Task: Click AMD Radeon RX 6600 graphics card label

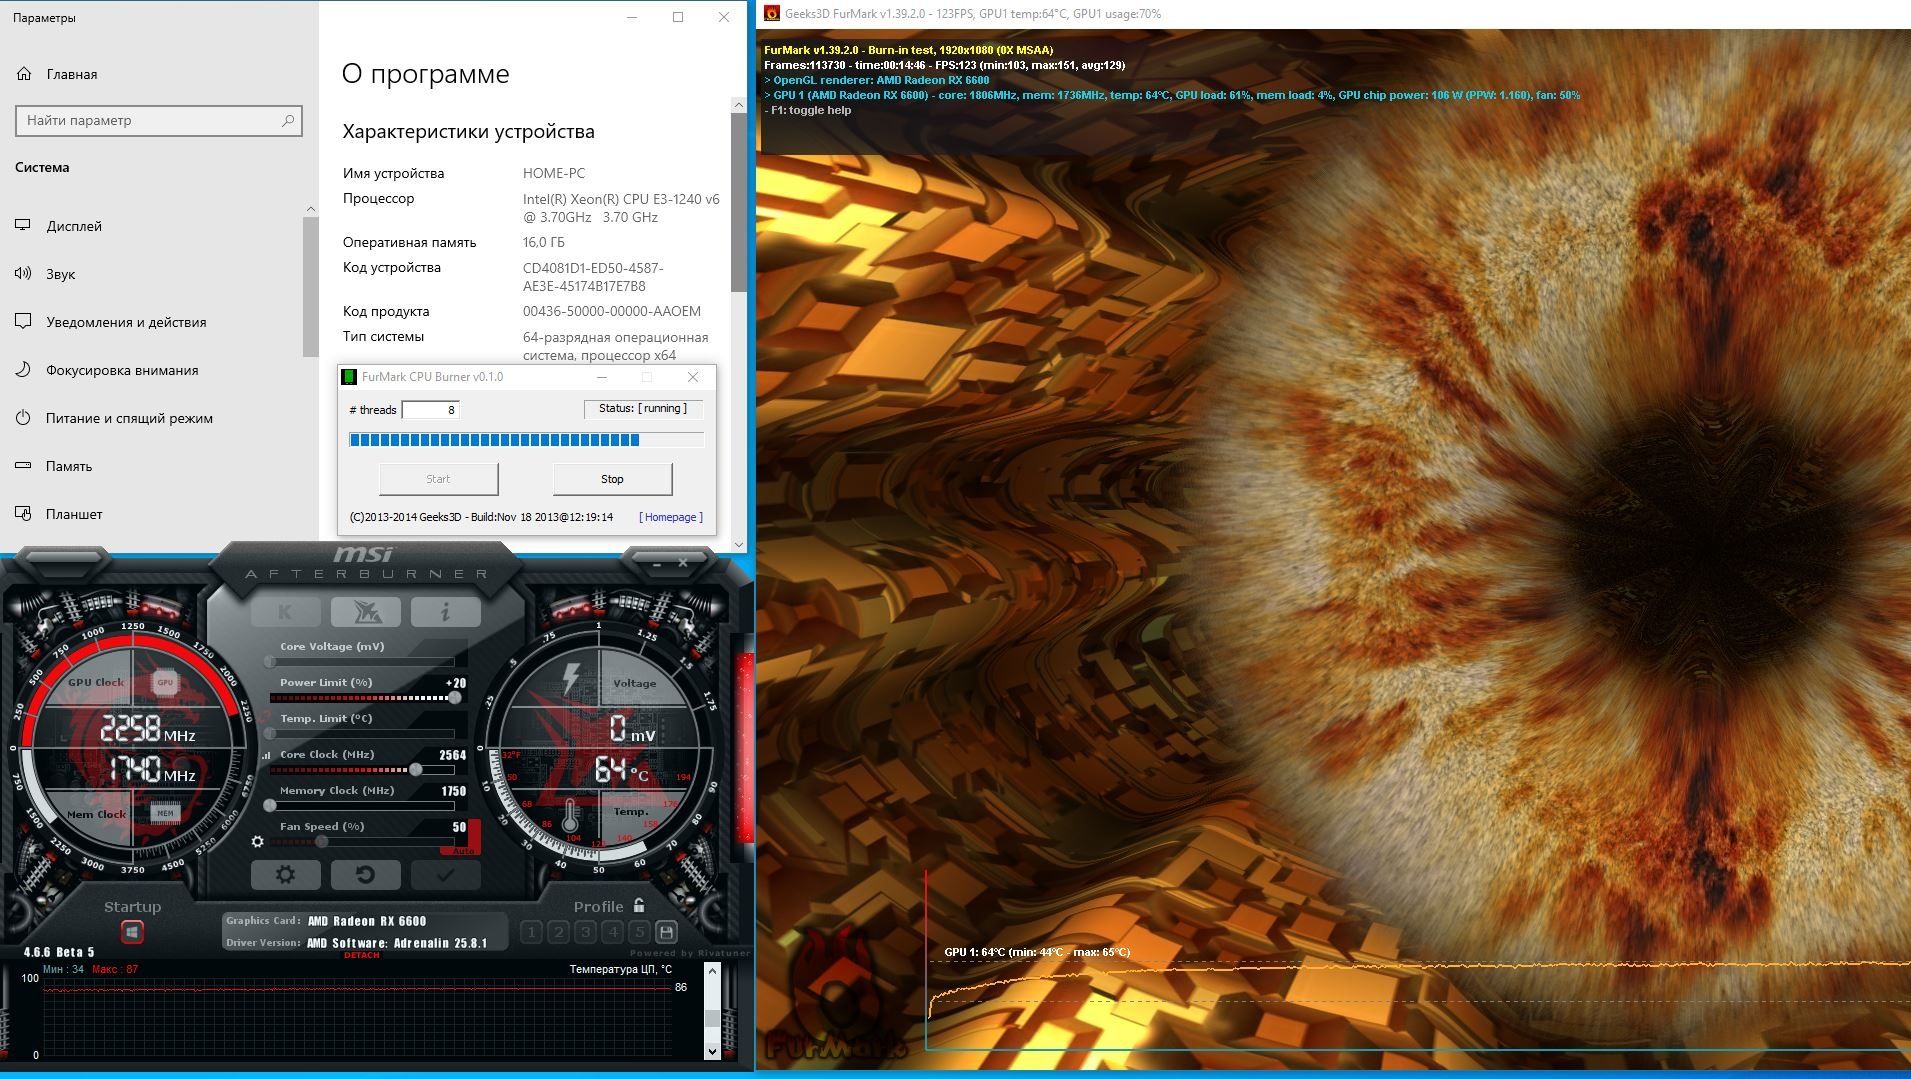Action: pos(367,921)
